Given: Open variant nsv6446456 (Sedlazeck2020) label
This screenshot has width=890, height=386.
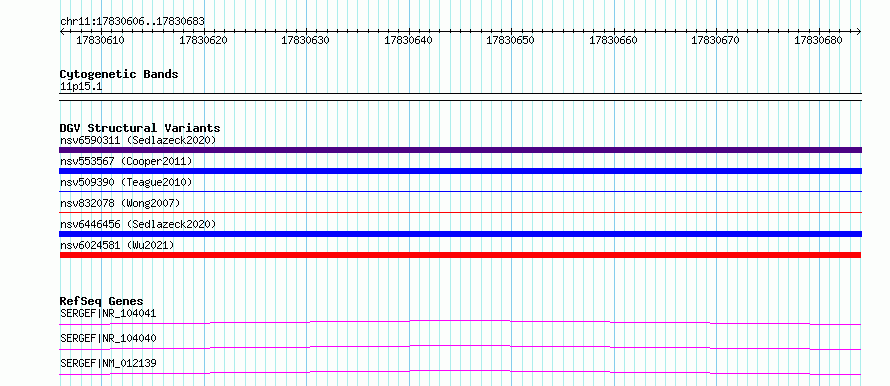Looking at the screenshot, I should pyautogui.click(x=138, y=224).
